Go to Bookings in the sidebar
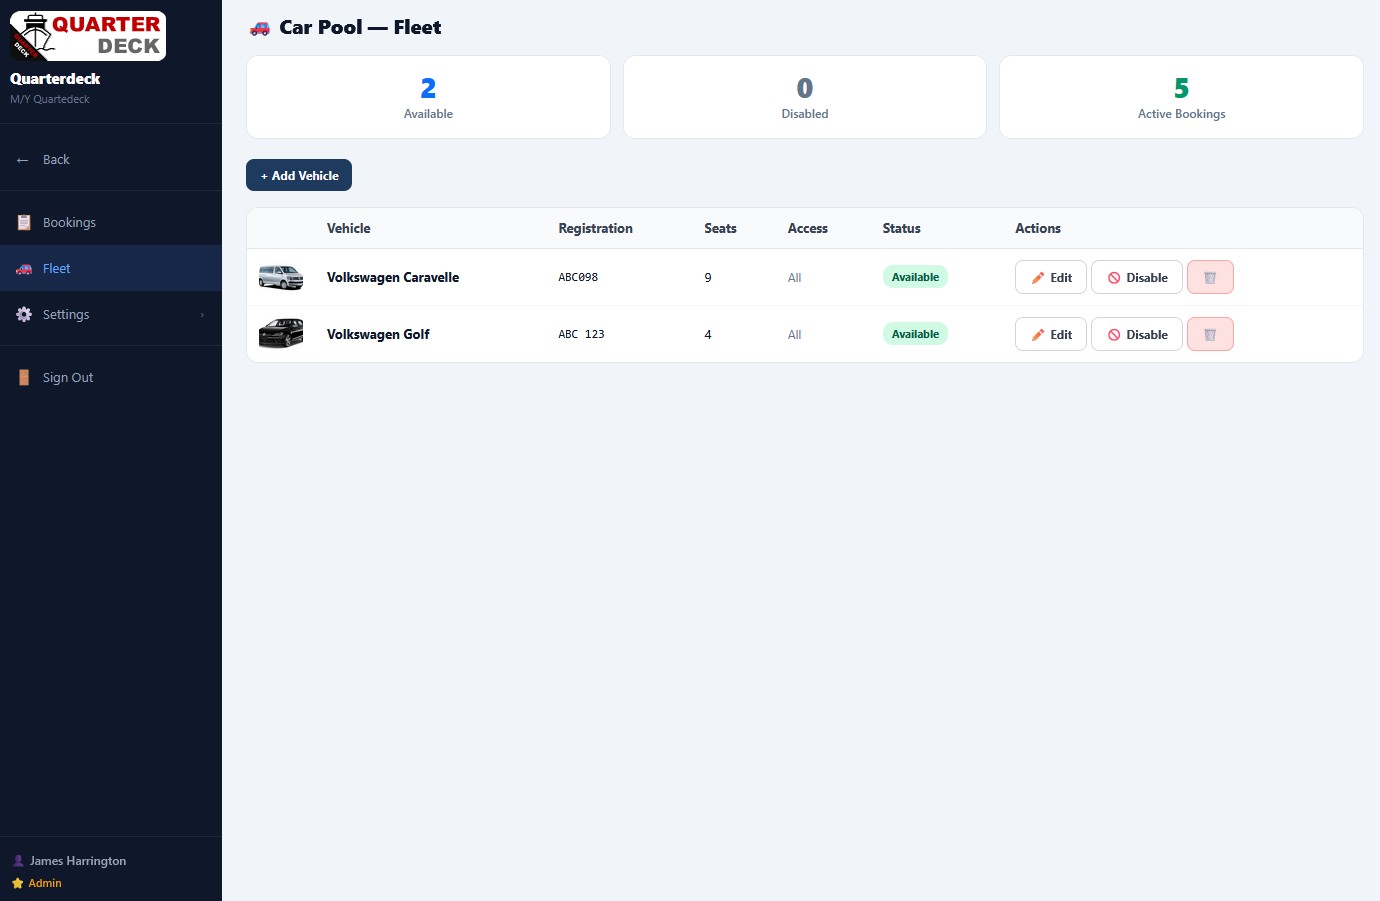Screen dimensions: 1380x901 click(x=111, y=223)
